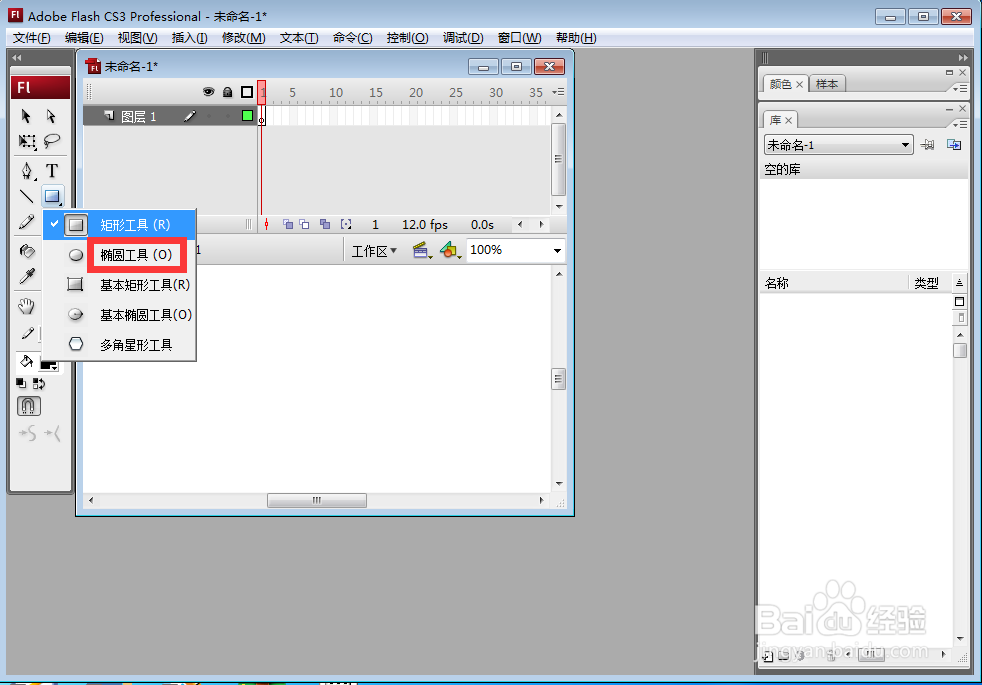Open the 文本(T) menu

pos(299,38)
